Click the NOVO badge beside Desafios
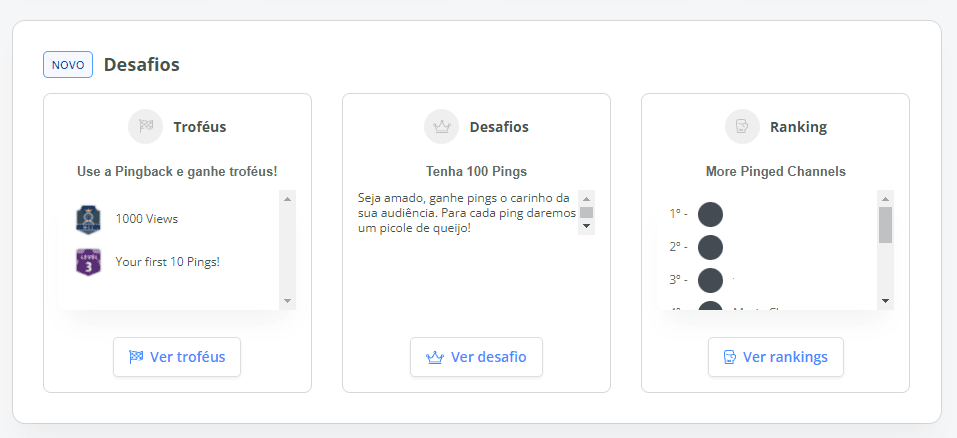The height and width of the screenshot is (438, 957). pos(68,65)
